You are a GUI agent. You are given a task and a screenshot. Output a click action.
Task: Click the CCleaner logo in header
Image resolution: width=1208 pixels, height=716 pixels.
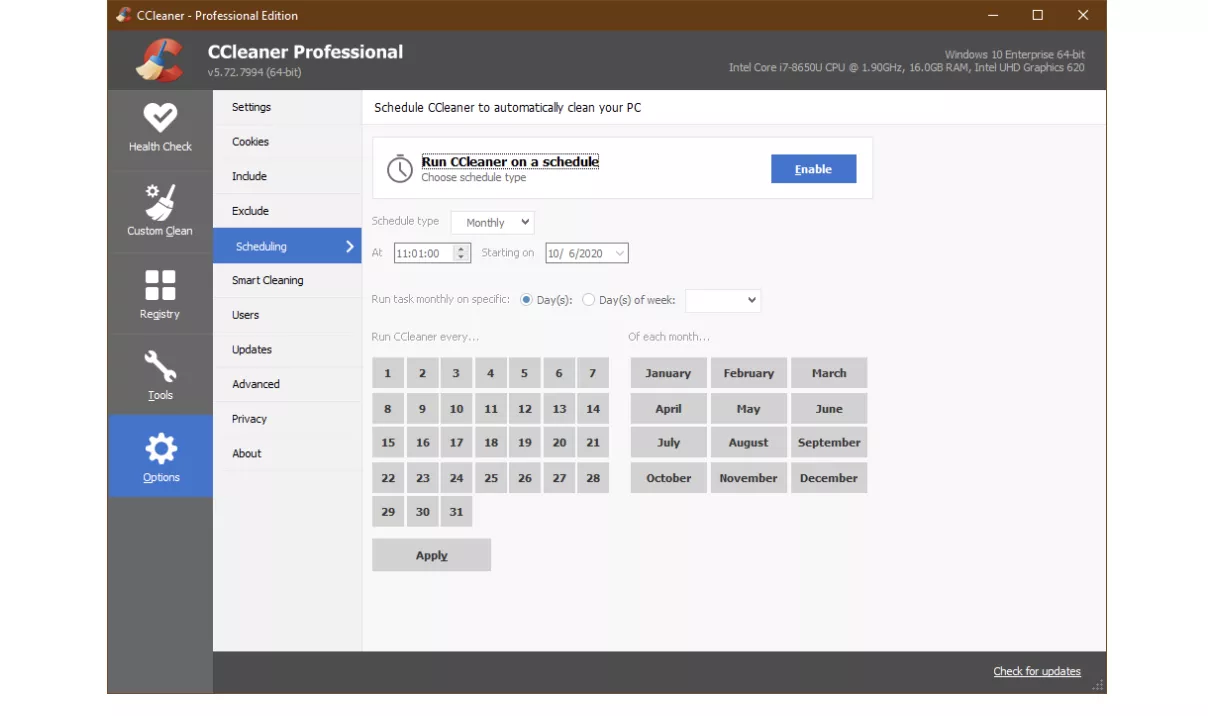(x=160, y=60)
